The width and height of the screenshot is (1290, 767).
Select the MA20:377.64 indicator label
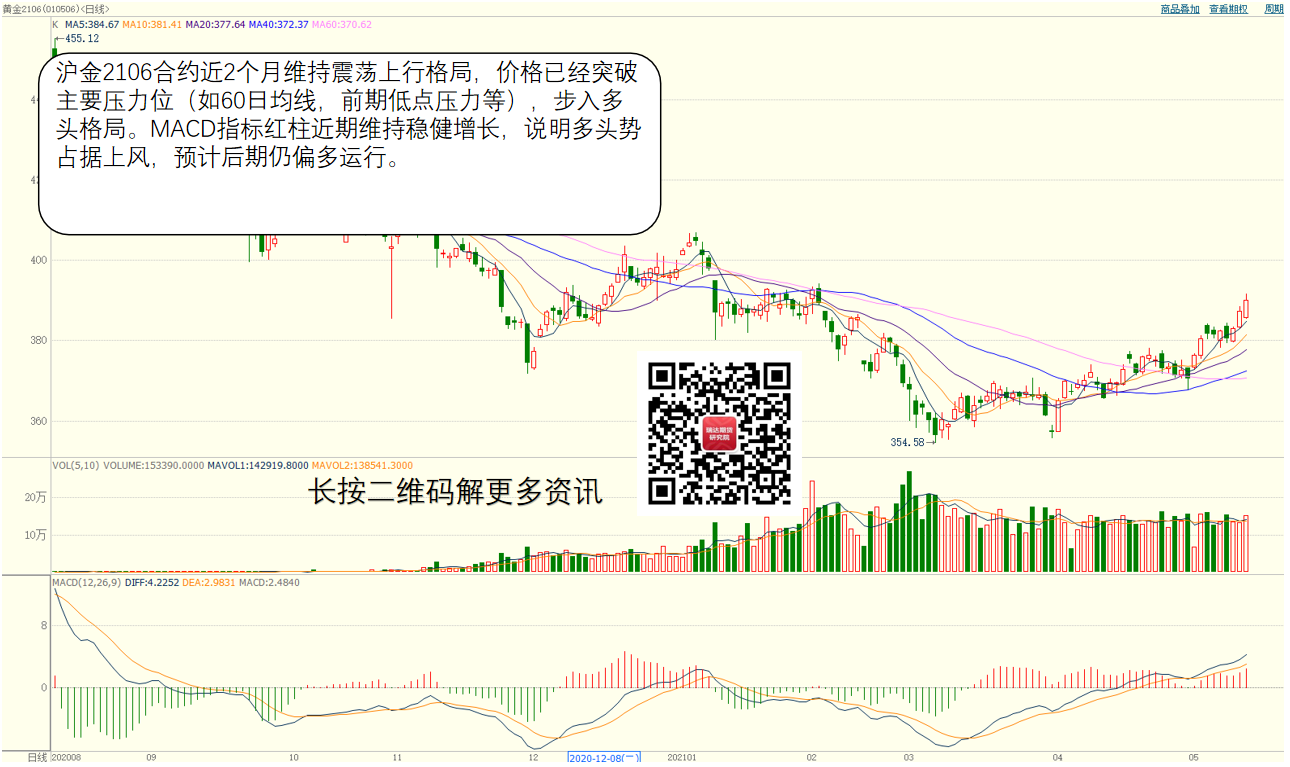point(215,24)
